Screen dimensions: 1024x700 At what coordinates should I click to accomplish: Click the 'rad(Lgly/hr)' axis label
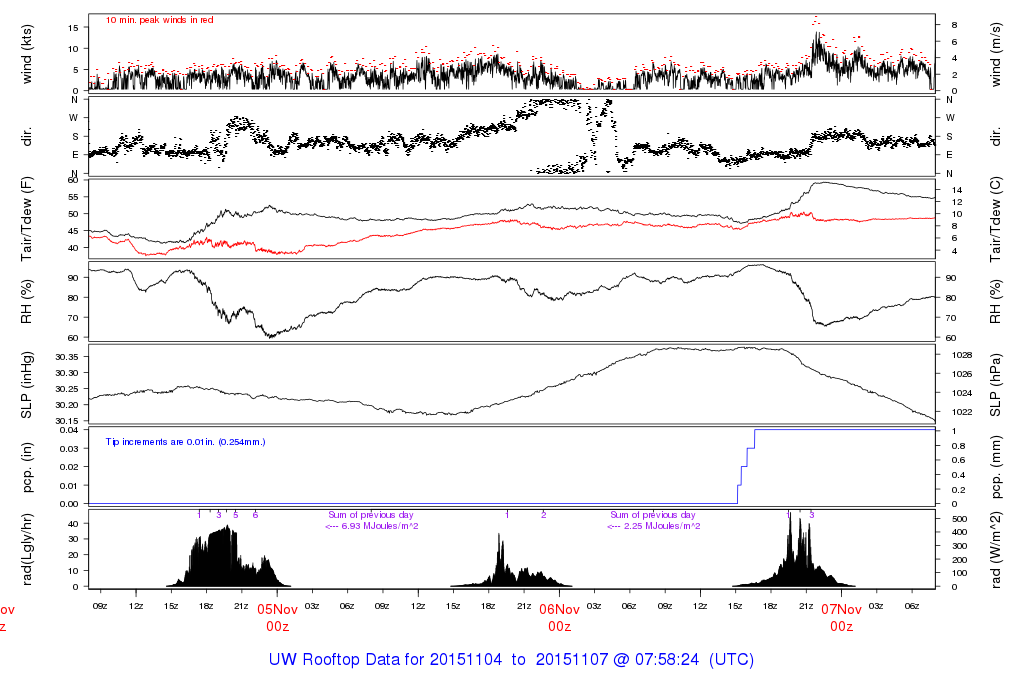coord(27,549)
